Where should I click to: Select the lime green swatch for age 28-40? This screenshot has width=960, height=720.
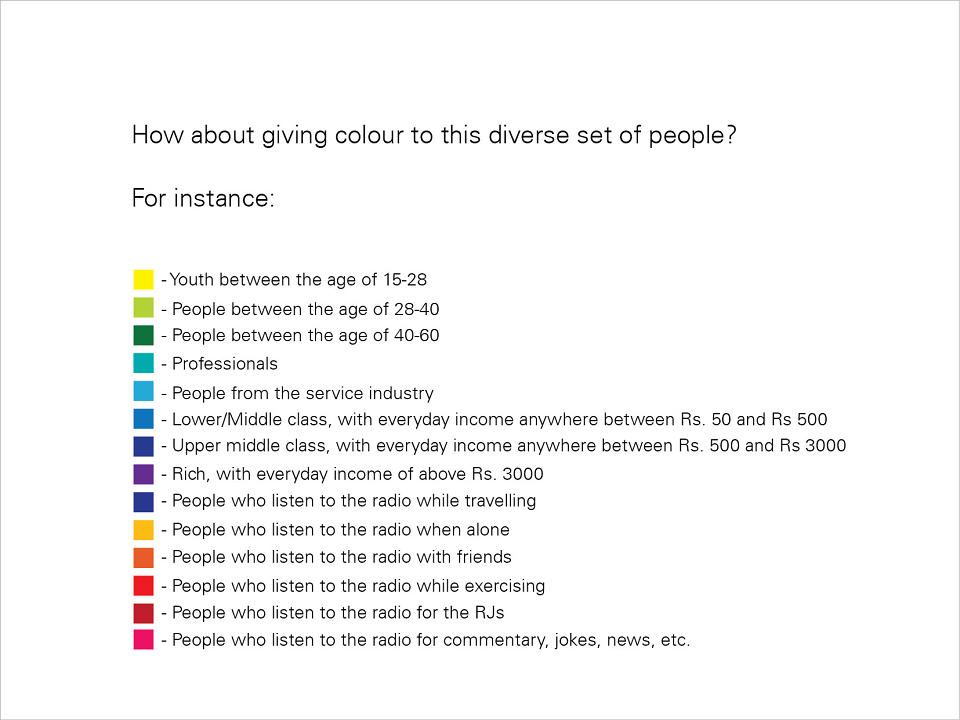click(x=143, y=307)
